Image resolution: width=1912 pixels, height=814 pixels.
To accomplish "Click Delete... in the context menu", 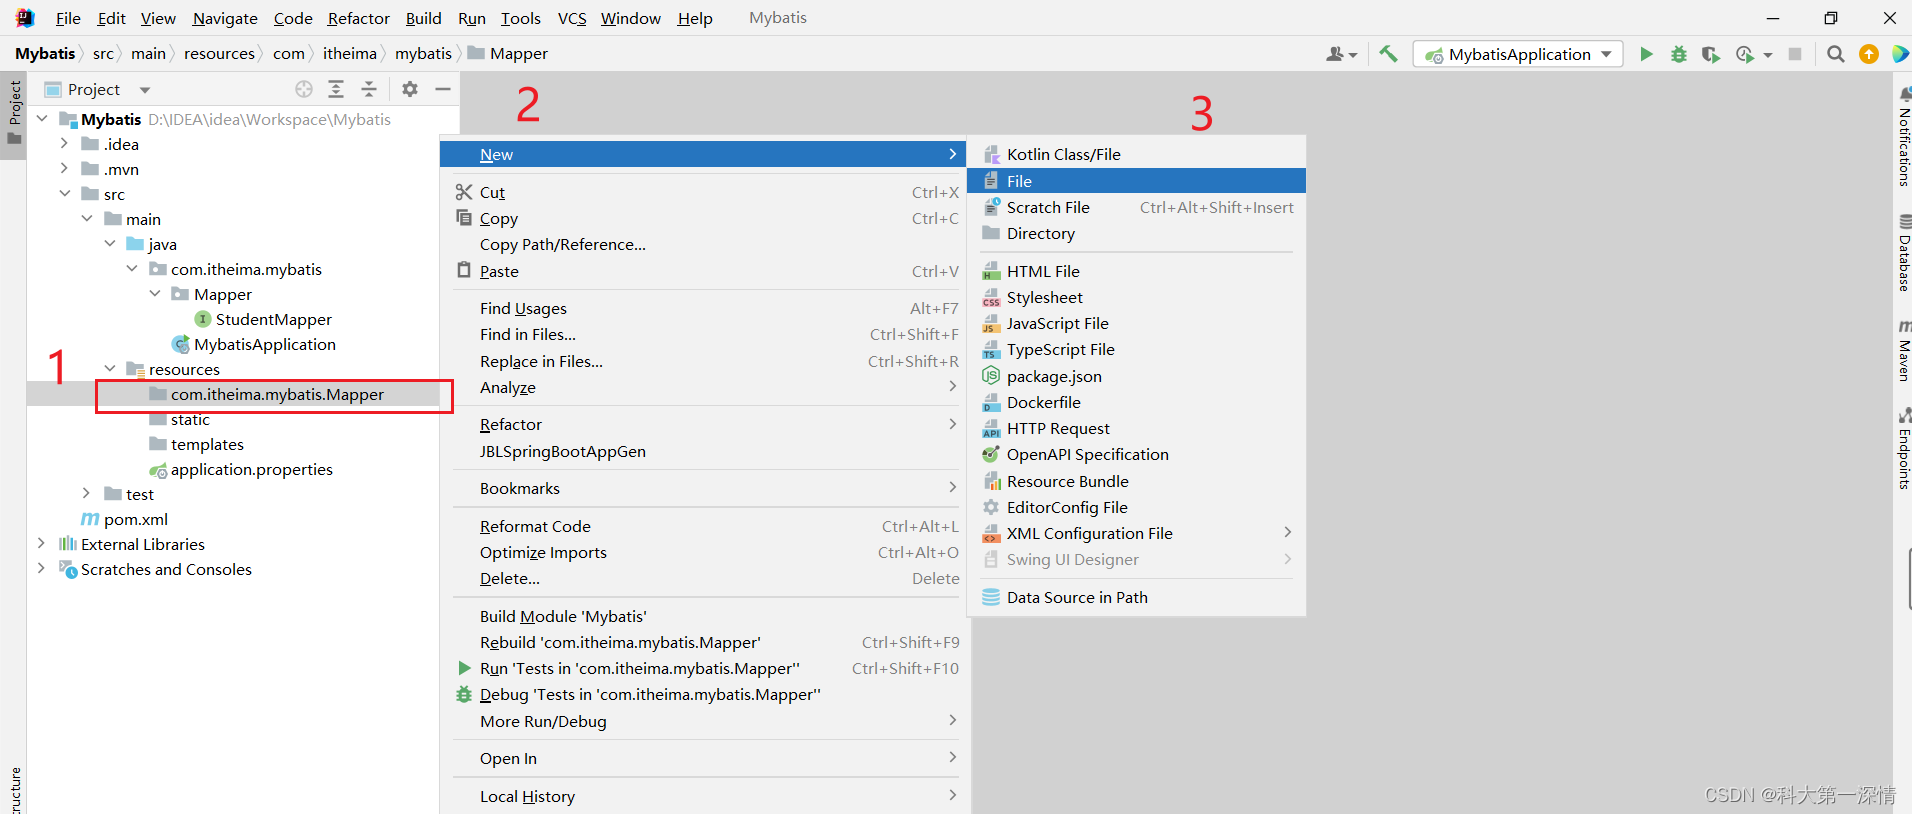I will tap(703, 578).
